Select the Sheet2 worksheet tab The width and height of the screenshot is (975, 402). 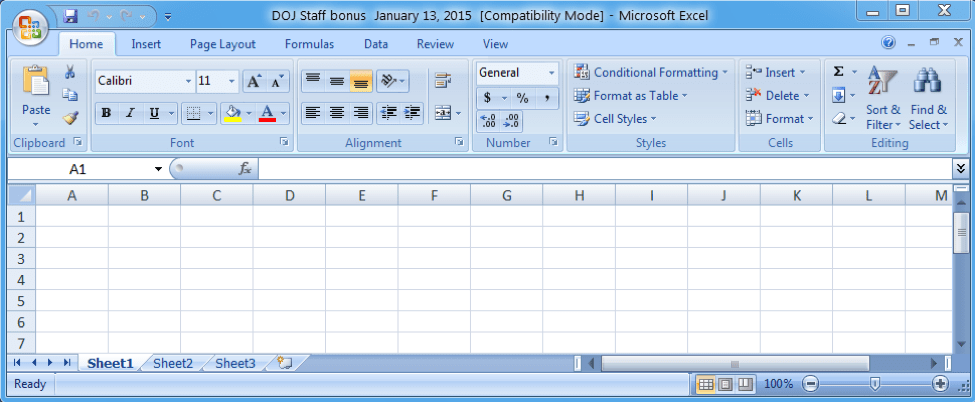[173, 363]
